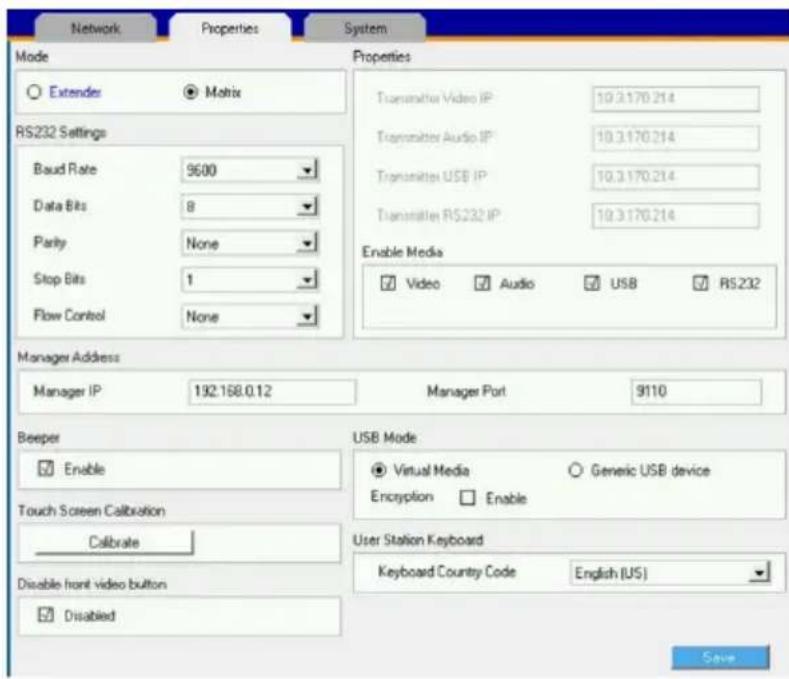The image size is (789, 679).
Task: Click the User Station Keyboard label
Action: point(418,540)
